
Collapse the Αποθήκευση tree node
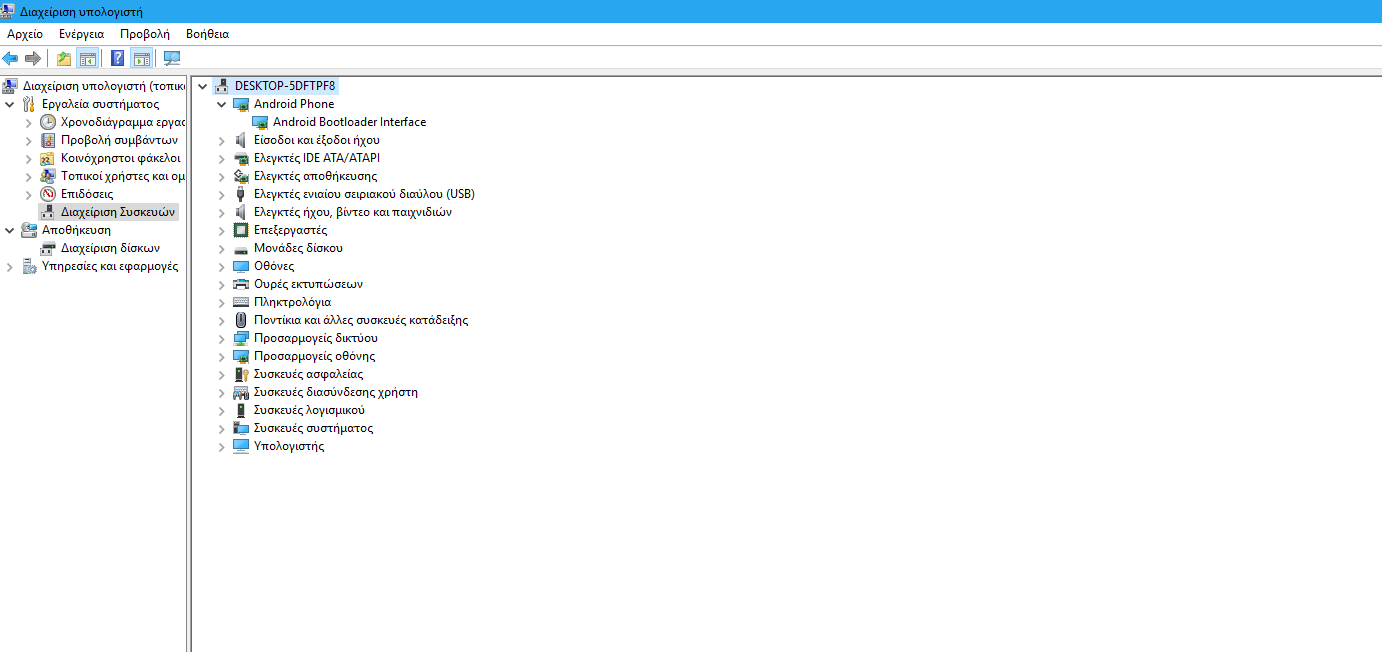(10, 230)
